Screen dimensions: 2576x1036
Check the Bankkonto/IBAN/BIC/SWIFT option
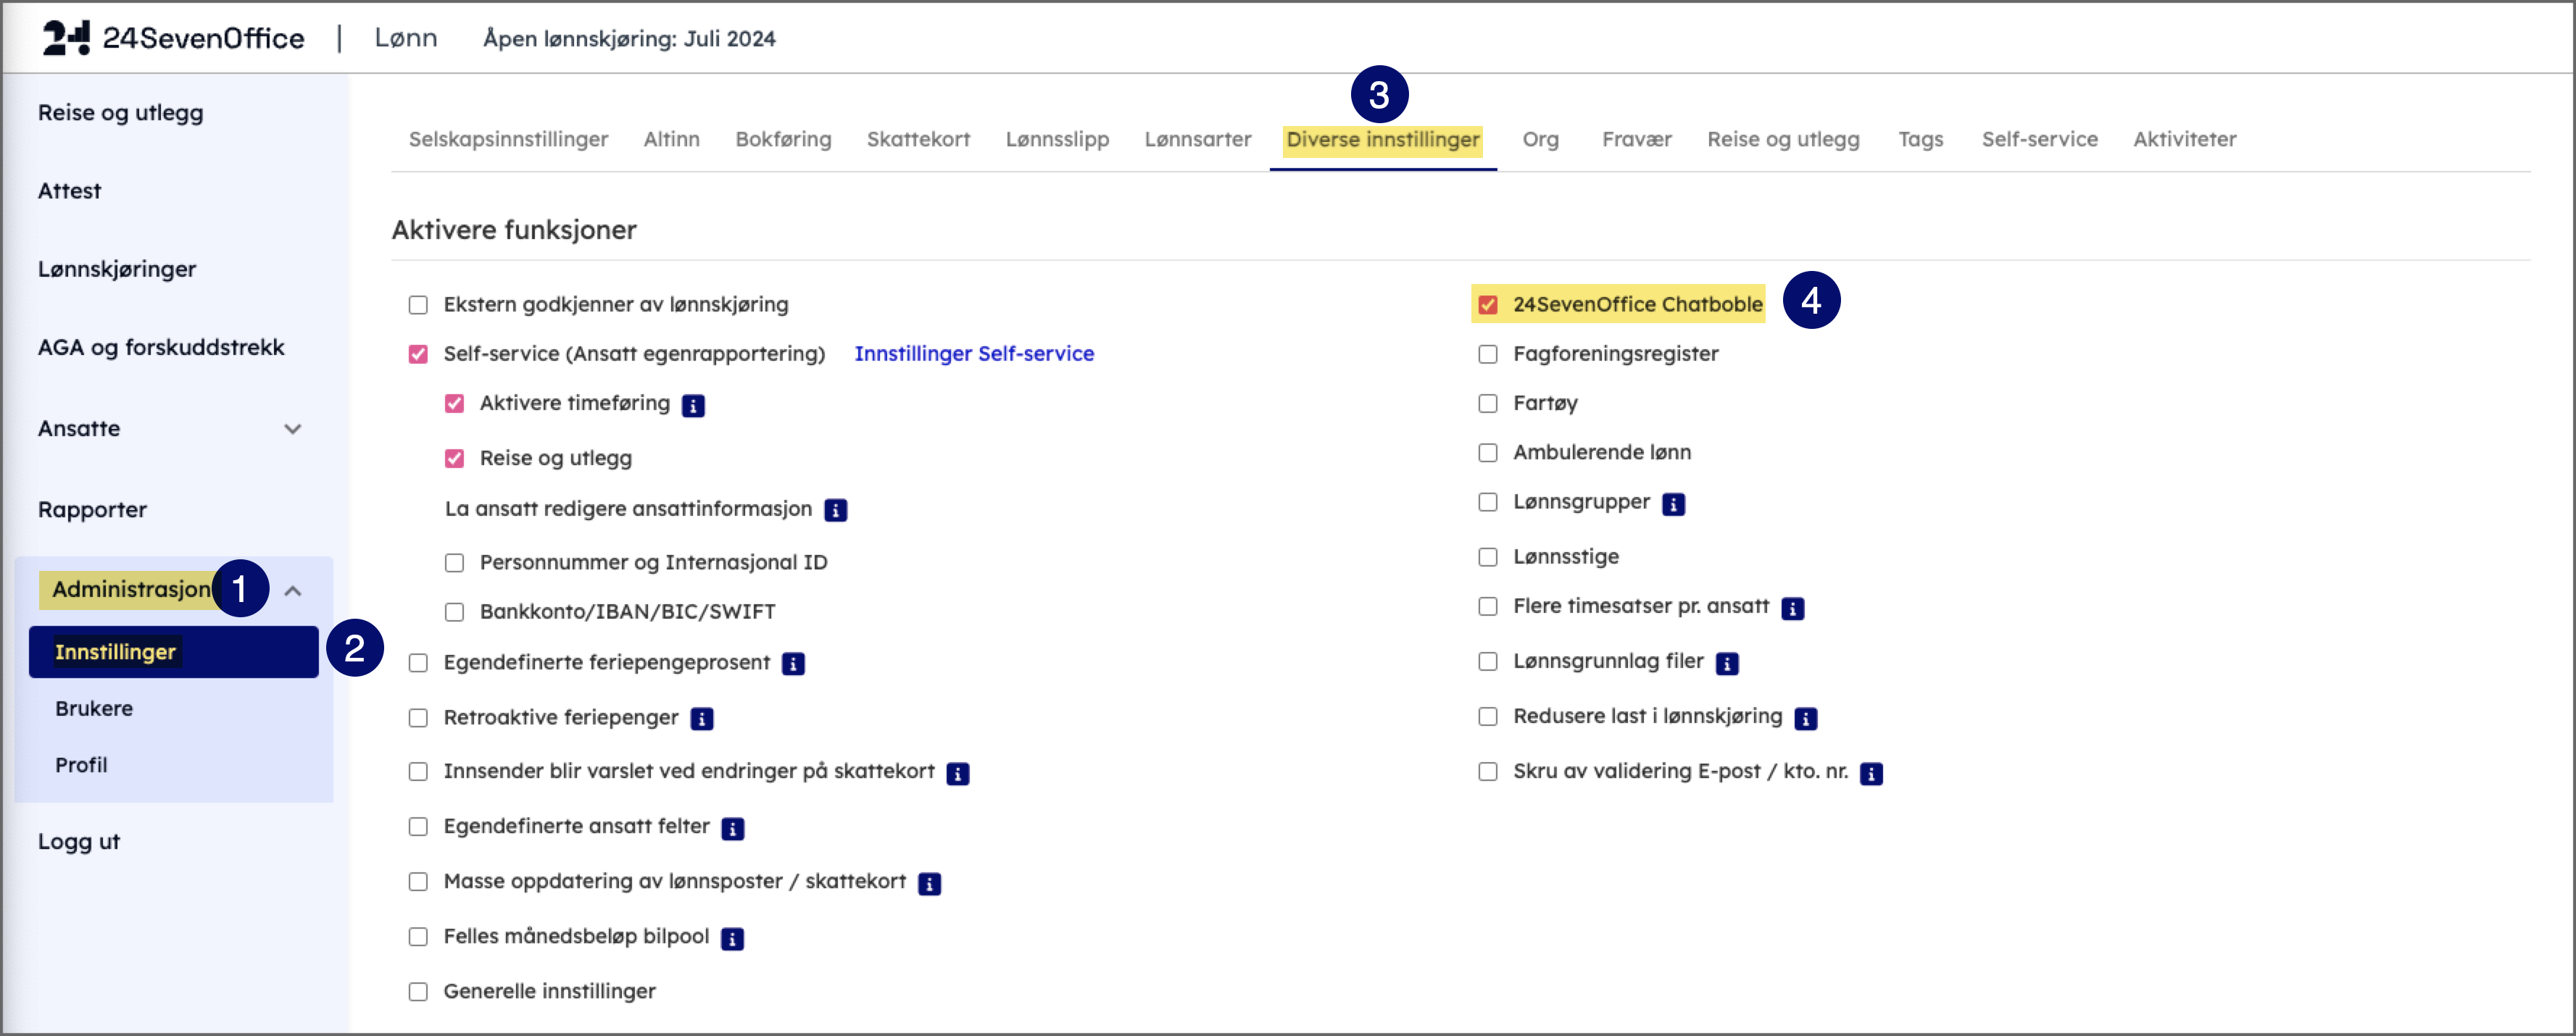(x=454, y=612)
